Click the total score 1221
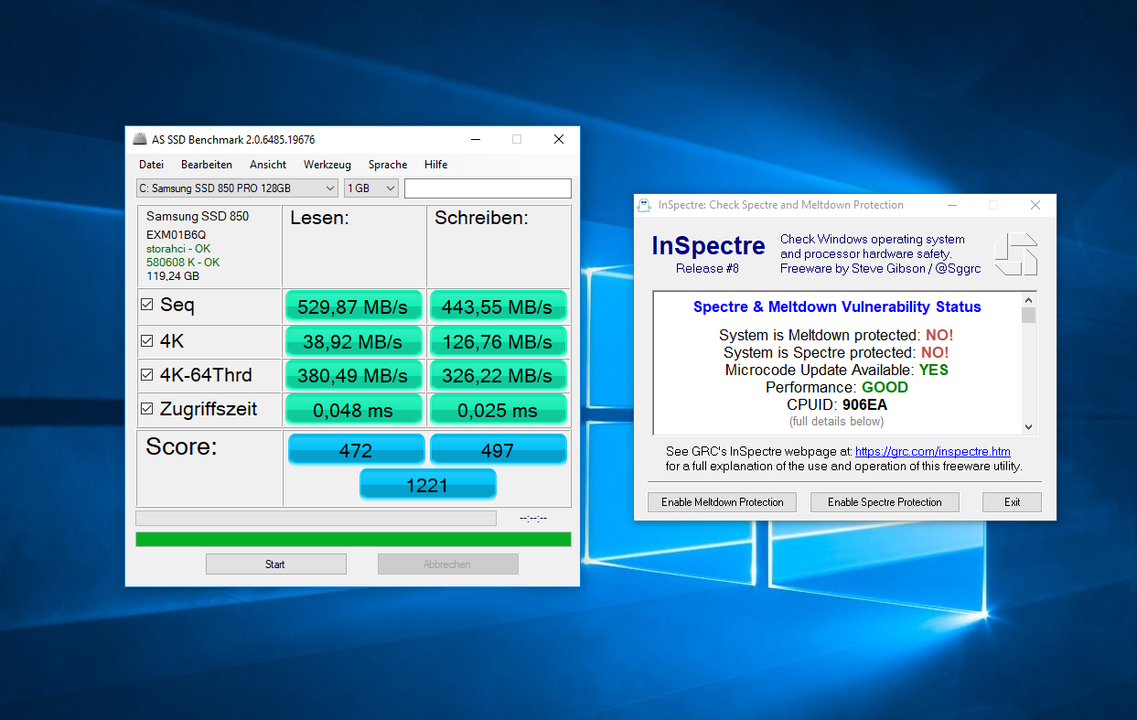Screen dimensions: 1137x720 [428, 484]
